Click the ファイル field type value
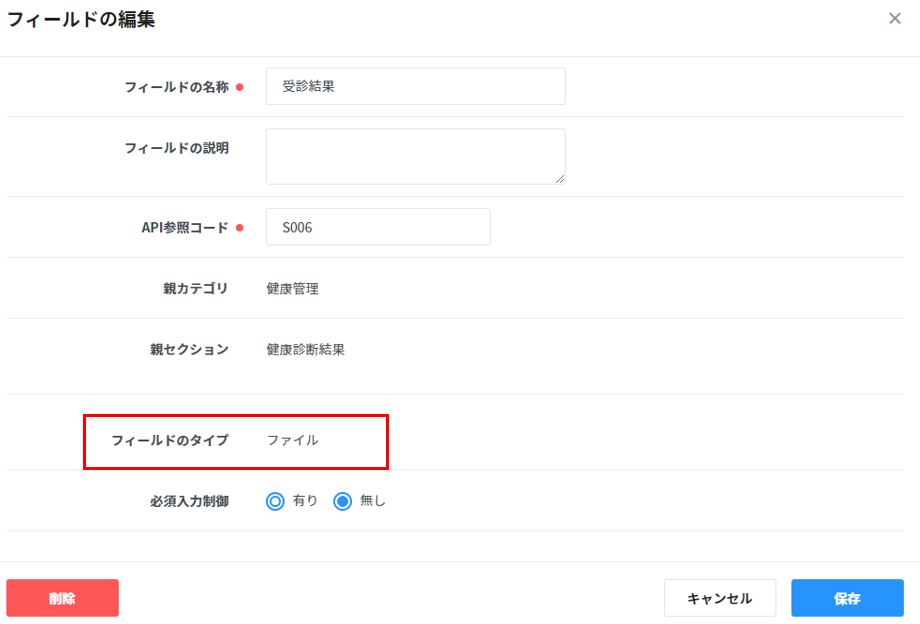Screen dimensions: 920x624 click(292, 440)
